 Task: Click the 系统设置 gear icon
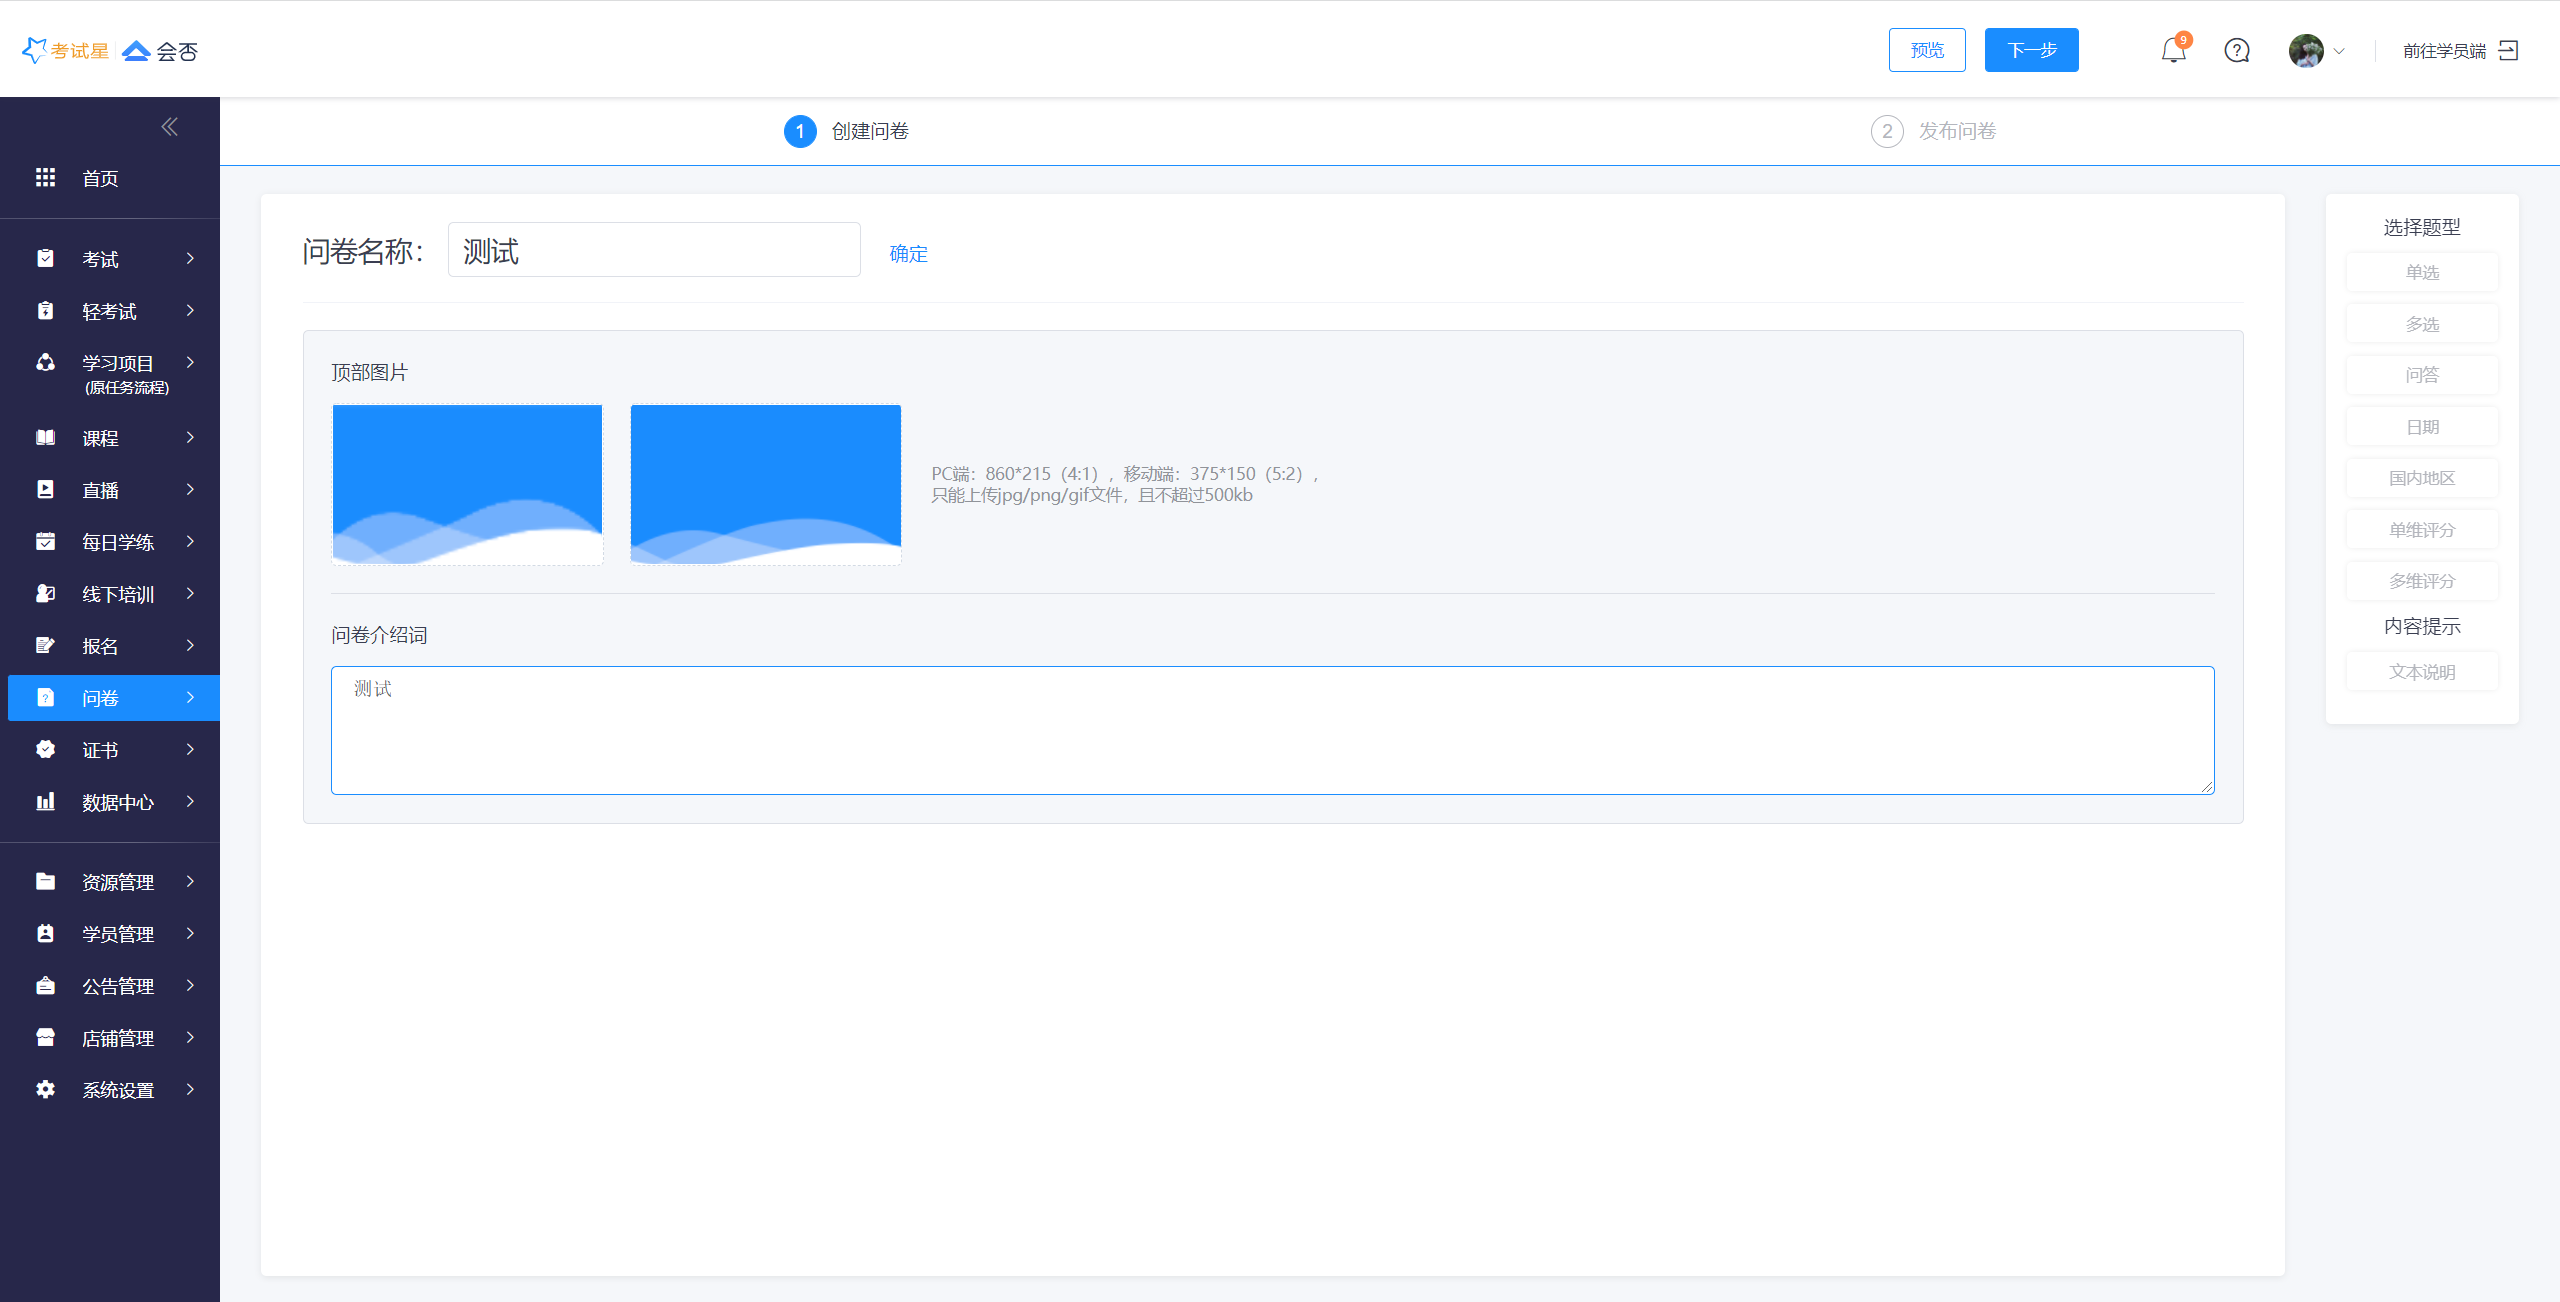click(45, 1089)
